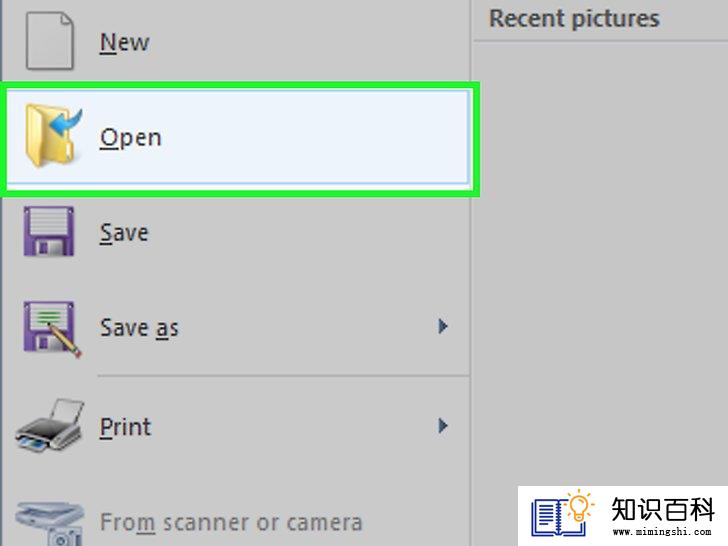This screenshot has width=728, height=546.
Task: Choose the Save menu entry text
Action: [124, 233]
